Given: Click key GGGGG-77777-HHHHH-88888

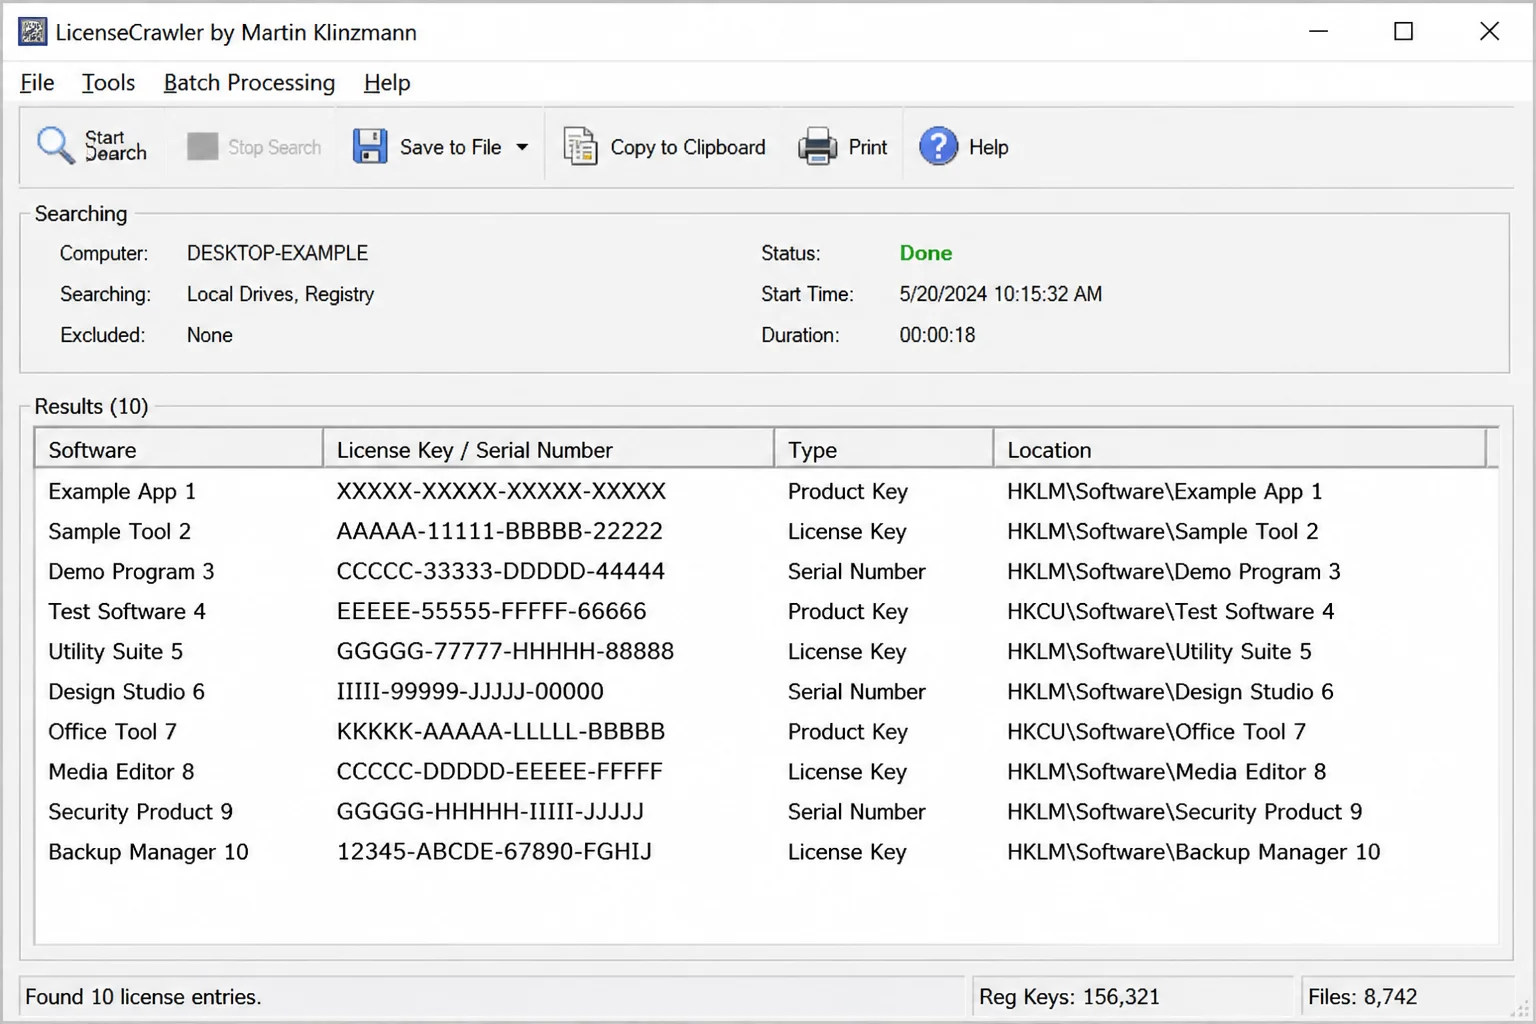Looking at the screenshot, I should click(x=505, y=651).
